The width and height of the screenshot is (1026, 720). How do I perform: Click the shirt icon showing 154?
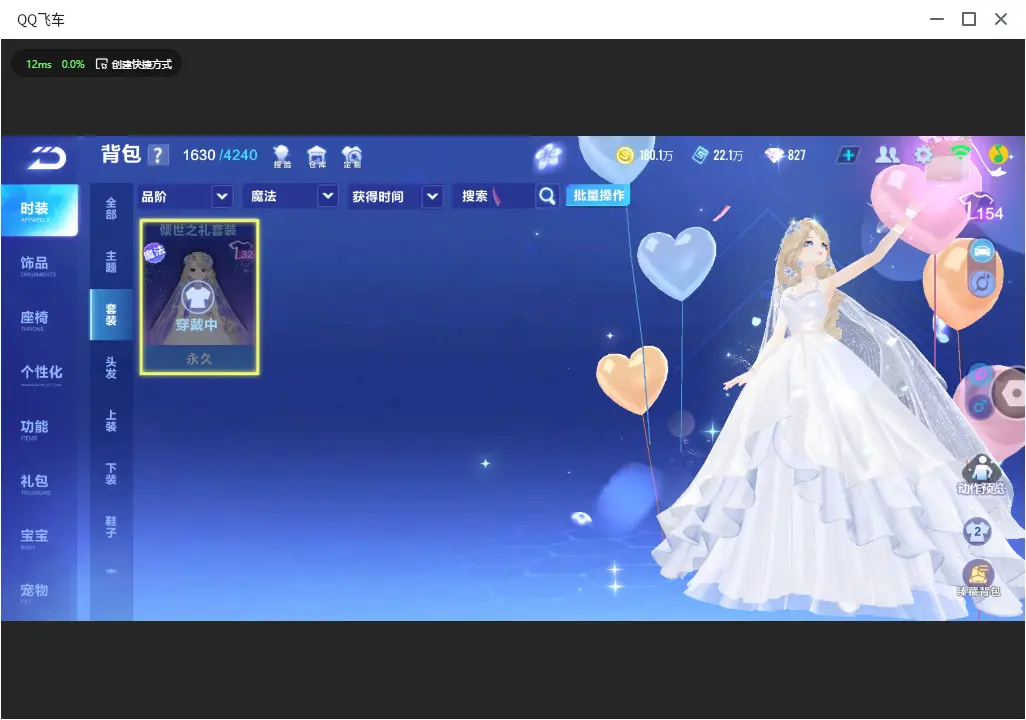coord(982,207)
